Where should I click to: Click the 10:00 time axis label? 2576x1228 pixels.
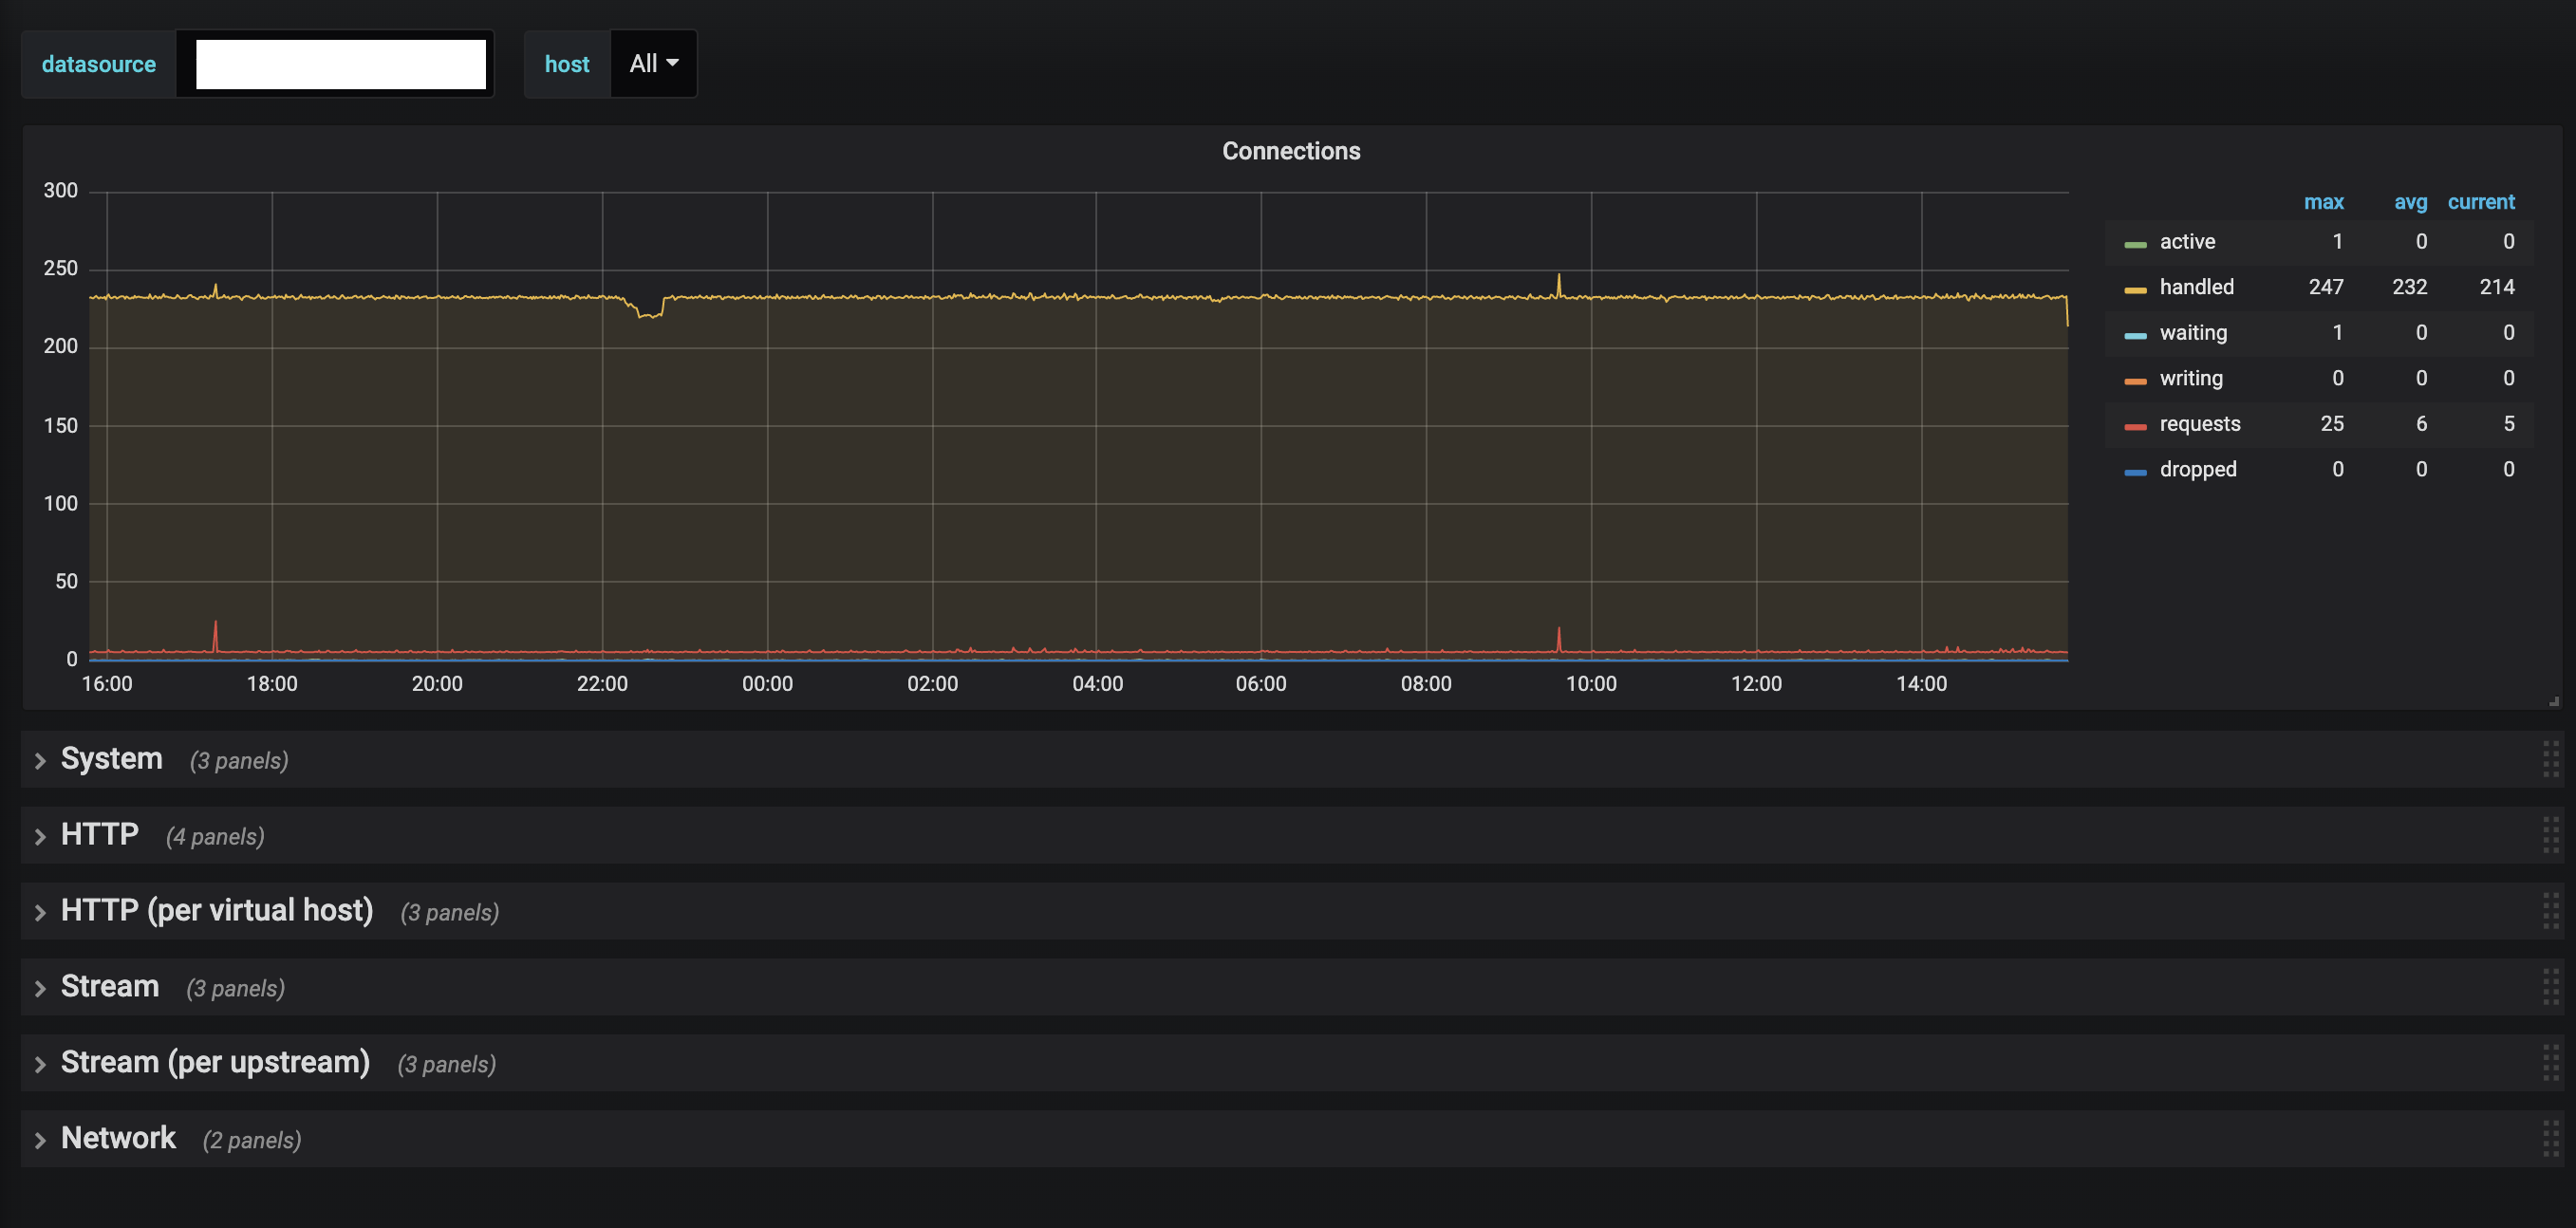(1591, 684)
